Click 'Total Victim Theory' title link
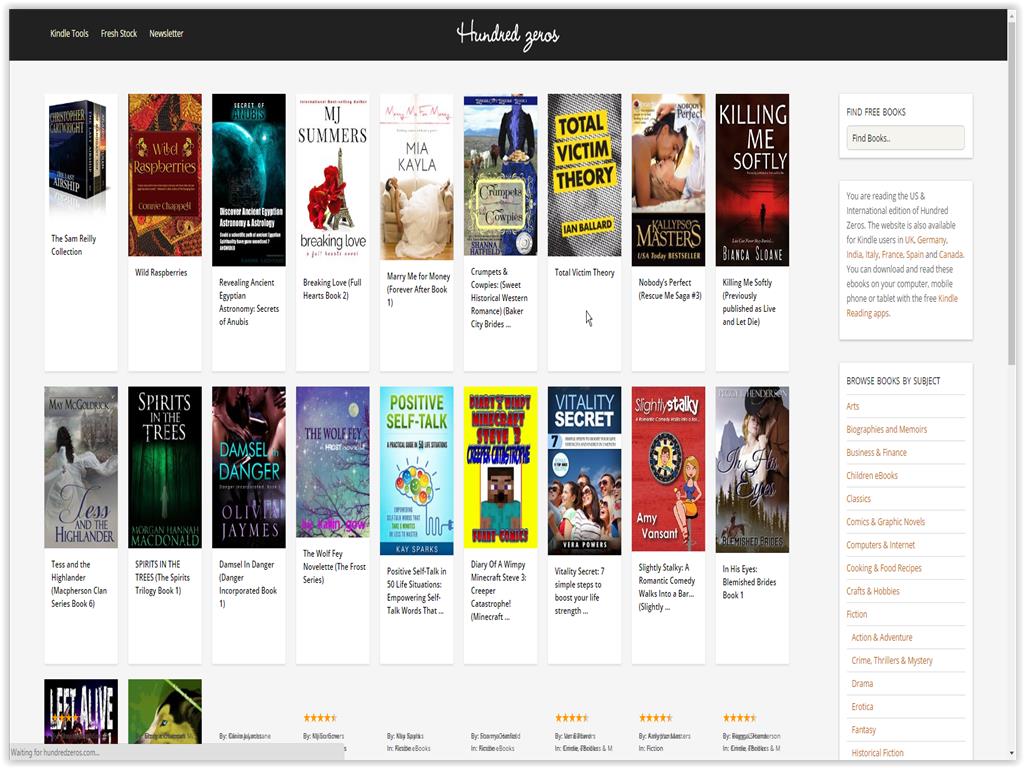Image resolution: width=1024 pixels, height=768 pixels. tap(584, 272)
